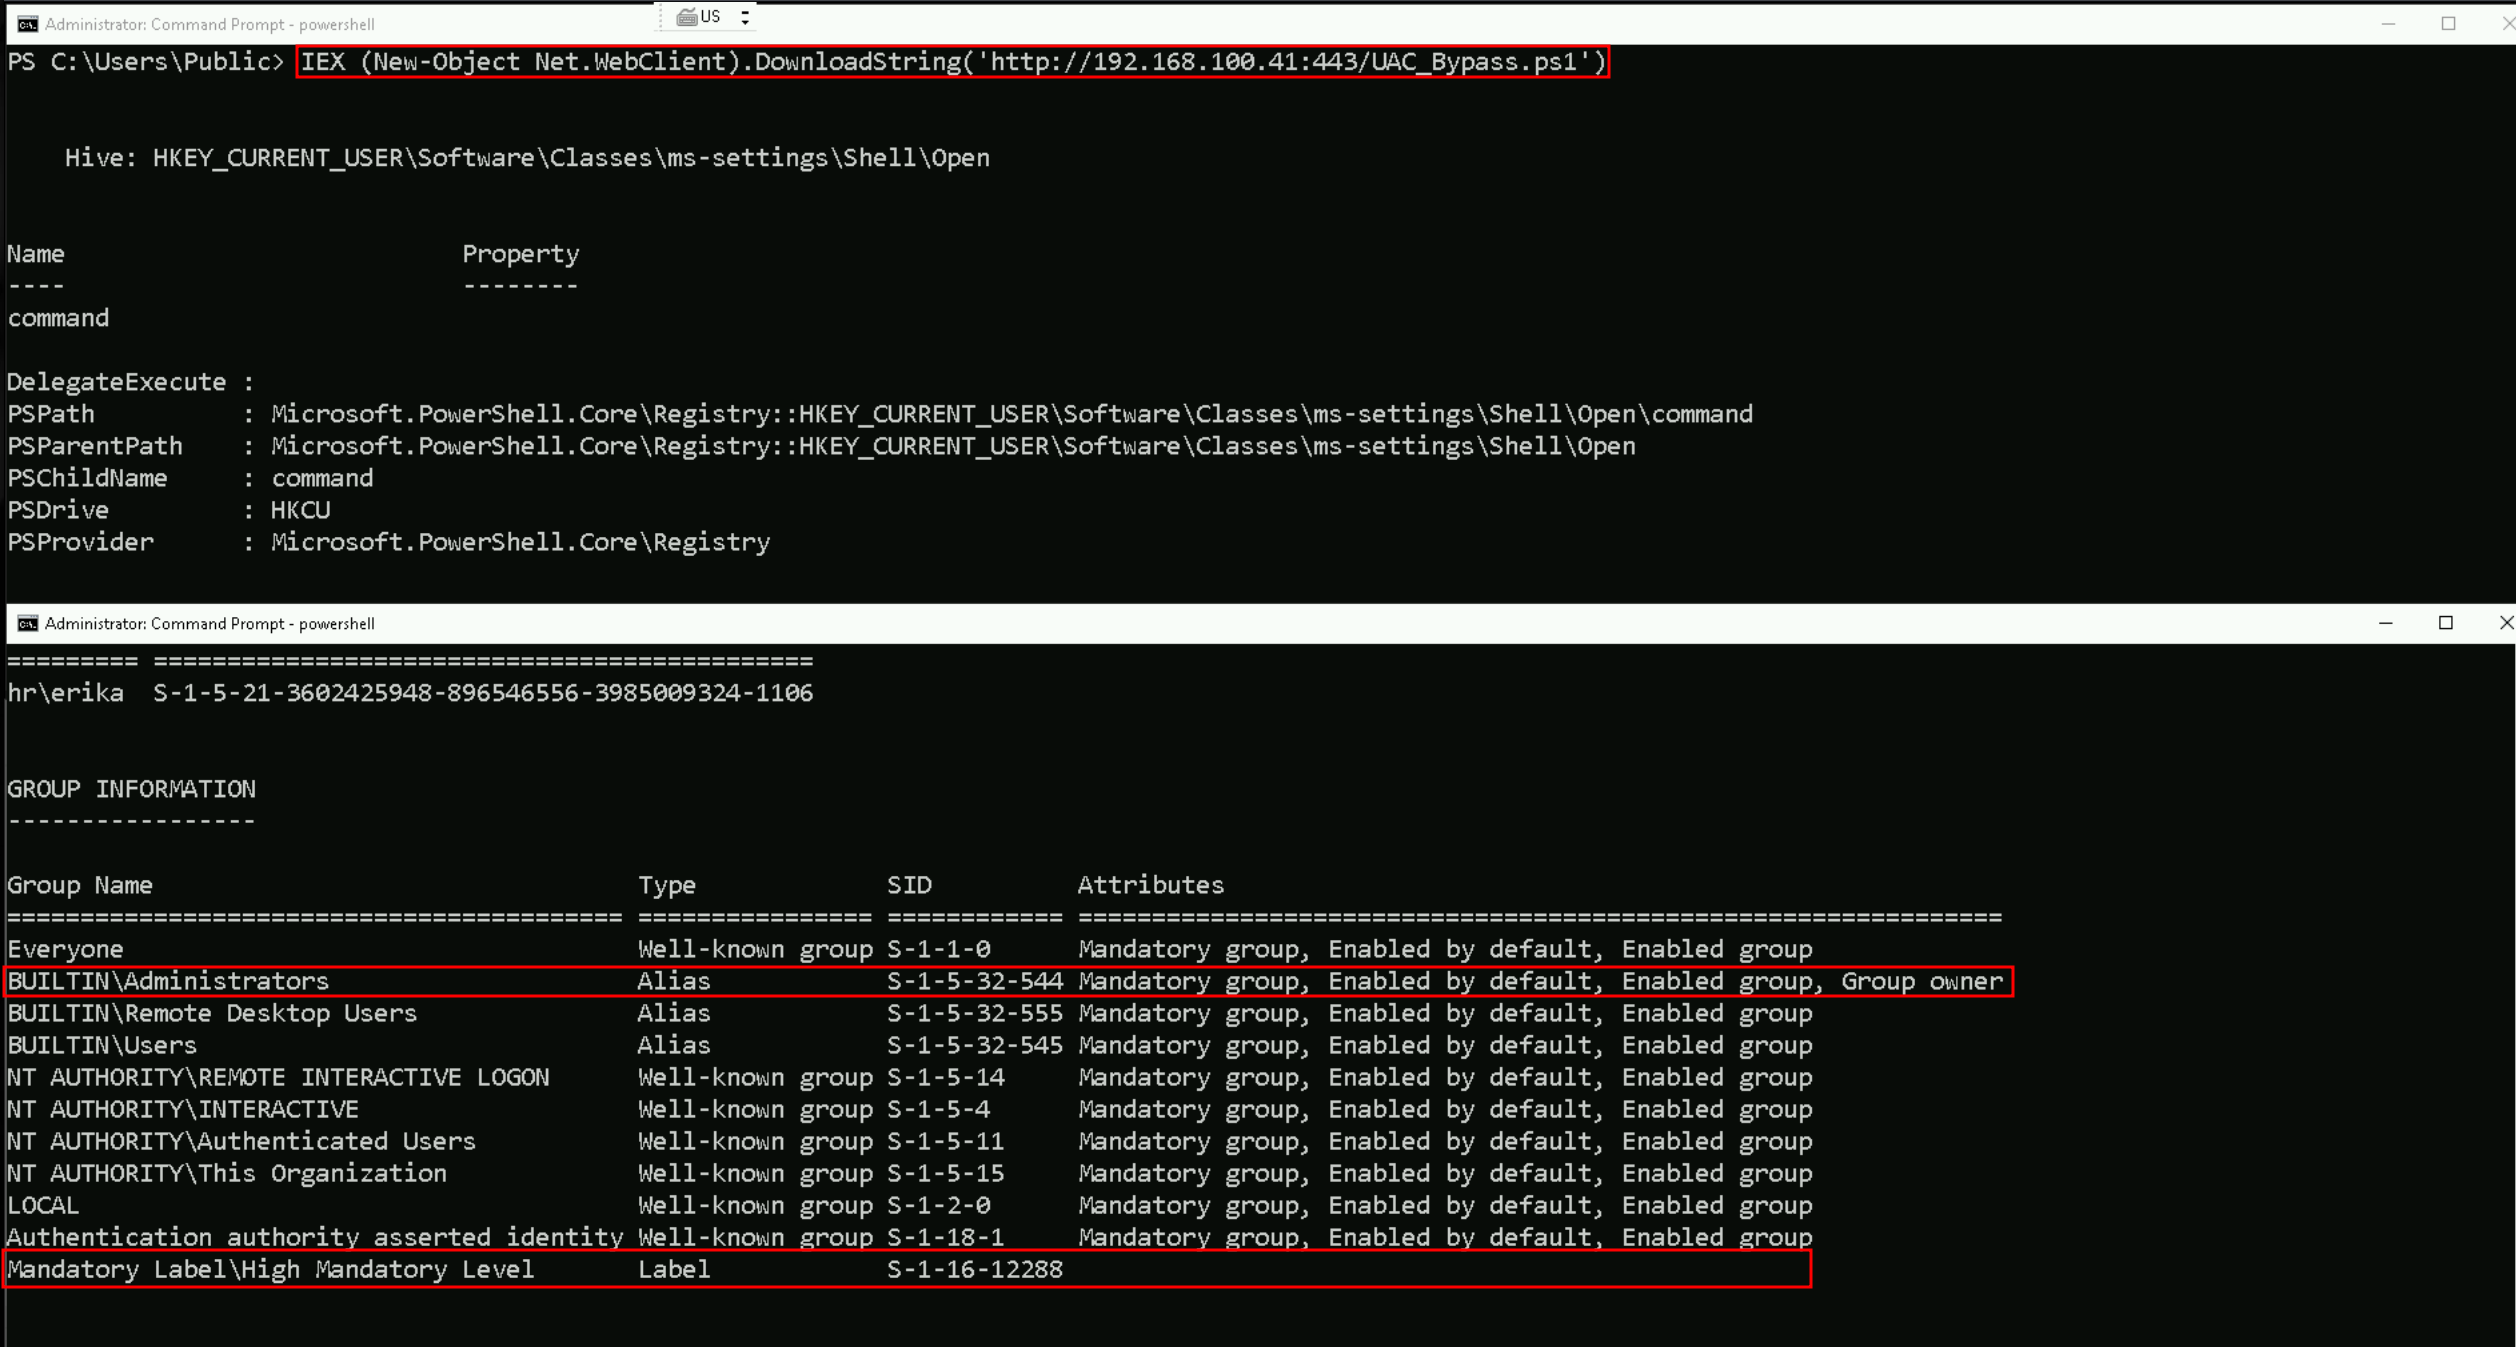
Task: Click the GROUP INFORMATION heading
Action: (132, 789)
